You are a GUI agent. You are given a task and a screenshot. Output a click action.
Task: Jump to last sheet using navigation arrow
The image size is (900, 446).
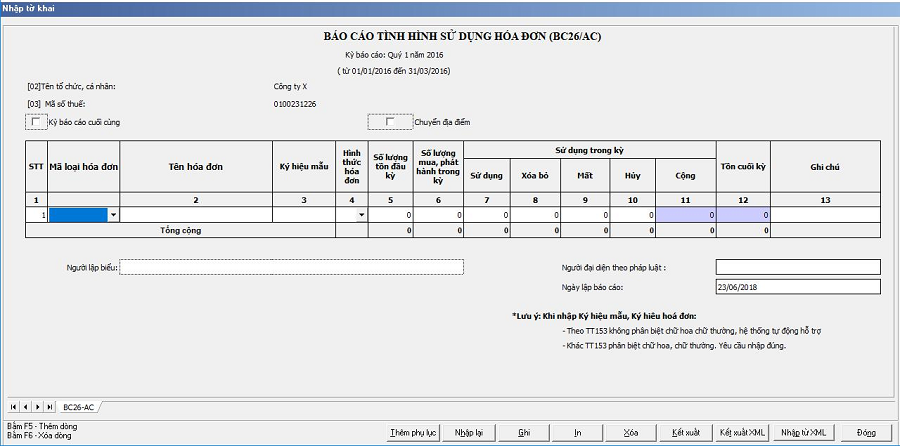pos(49,407)
